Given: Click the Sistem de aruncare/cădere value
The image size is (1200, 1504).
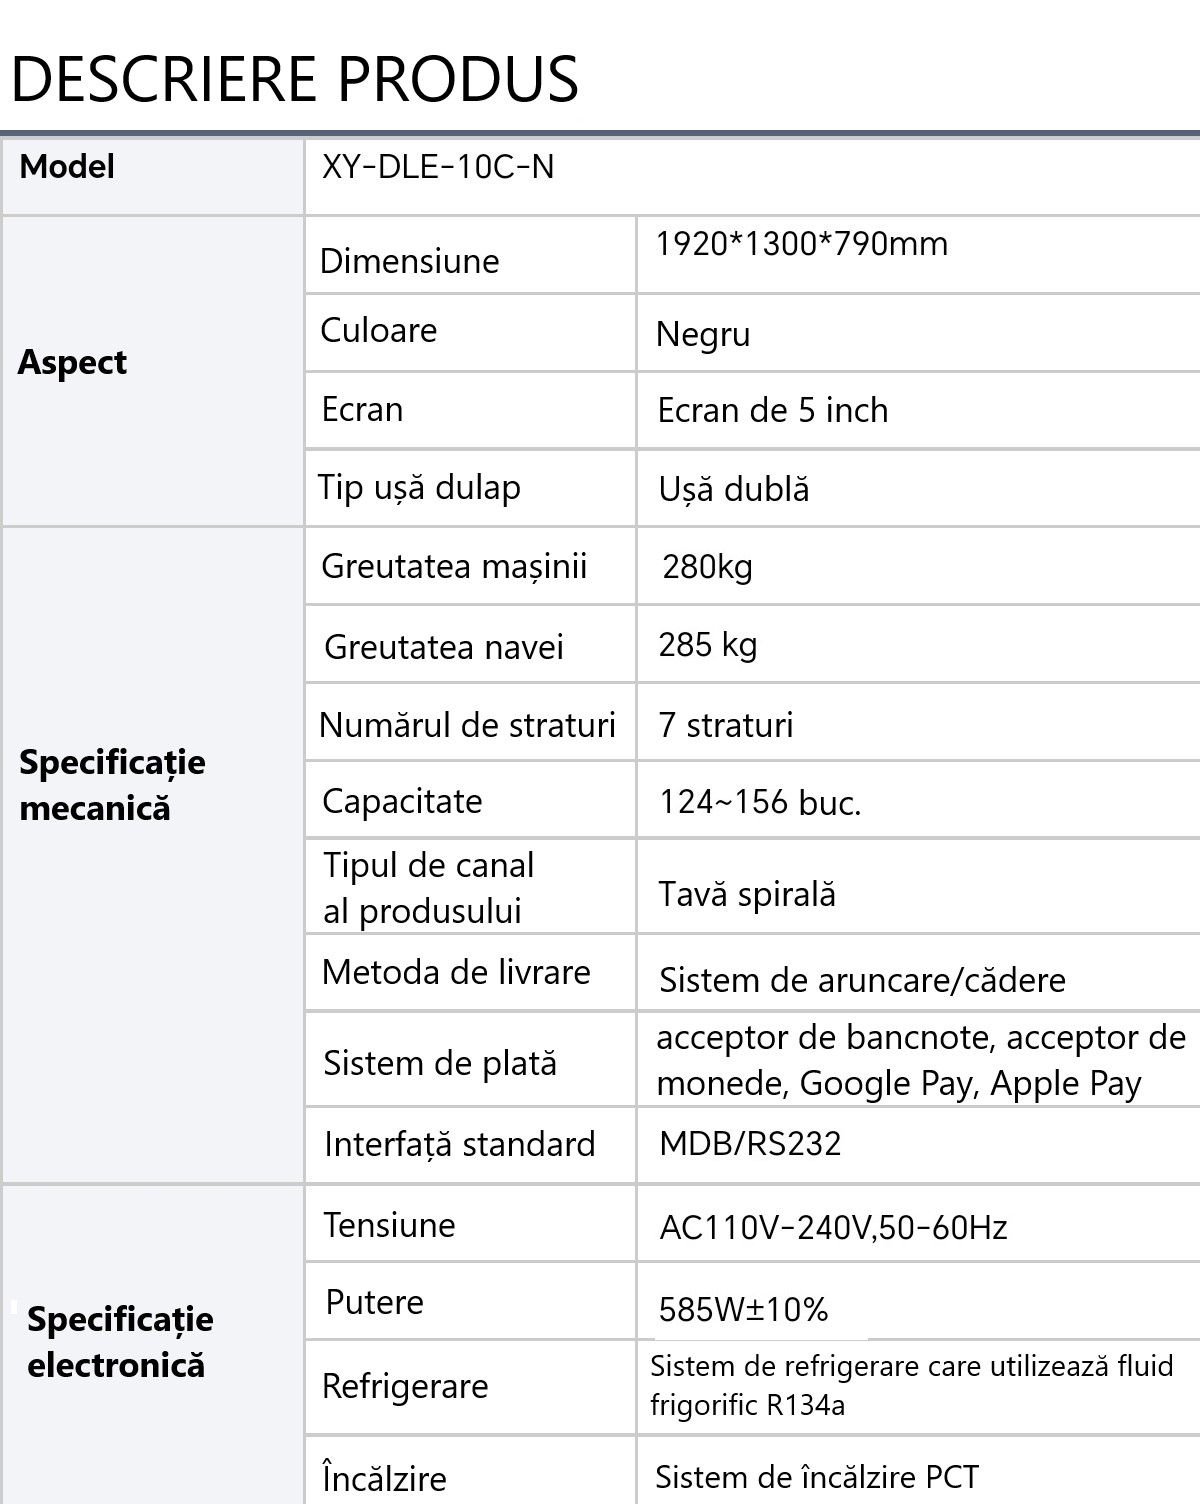Looking at the screenshot, I should tap(862, 980).
